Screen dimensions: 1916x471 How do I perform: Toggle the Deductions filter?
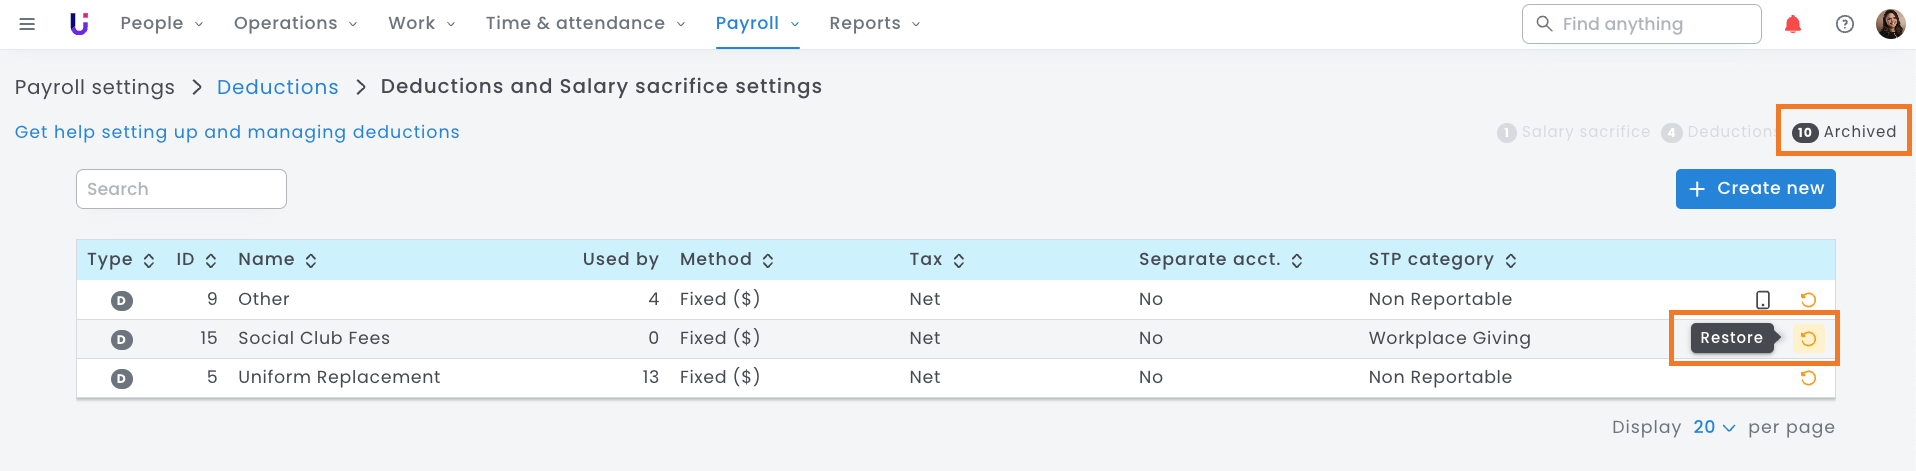[x=1717, y=132]
